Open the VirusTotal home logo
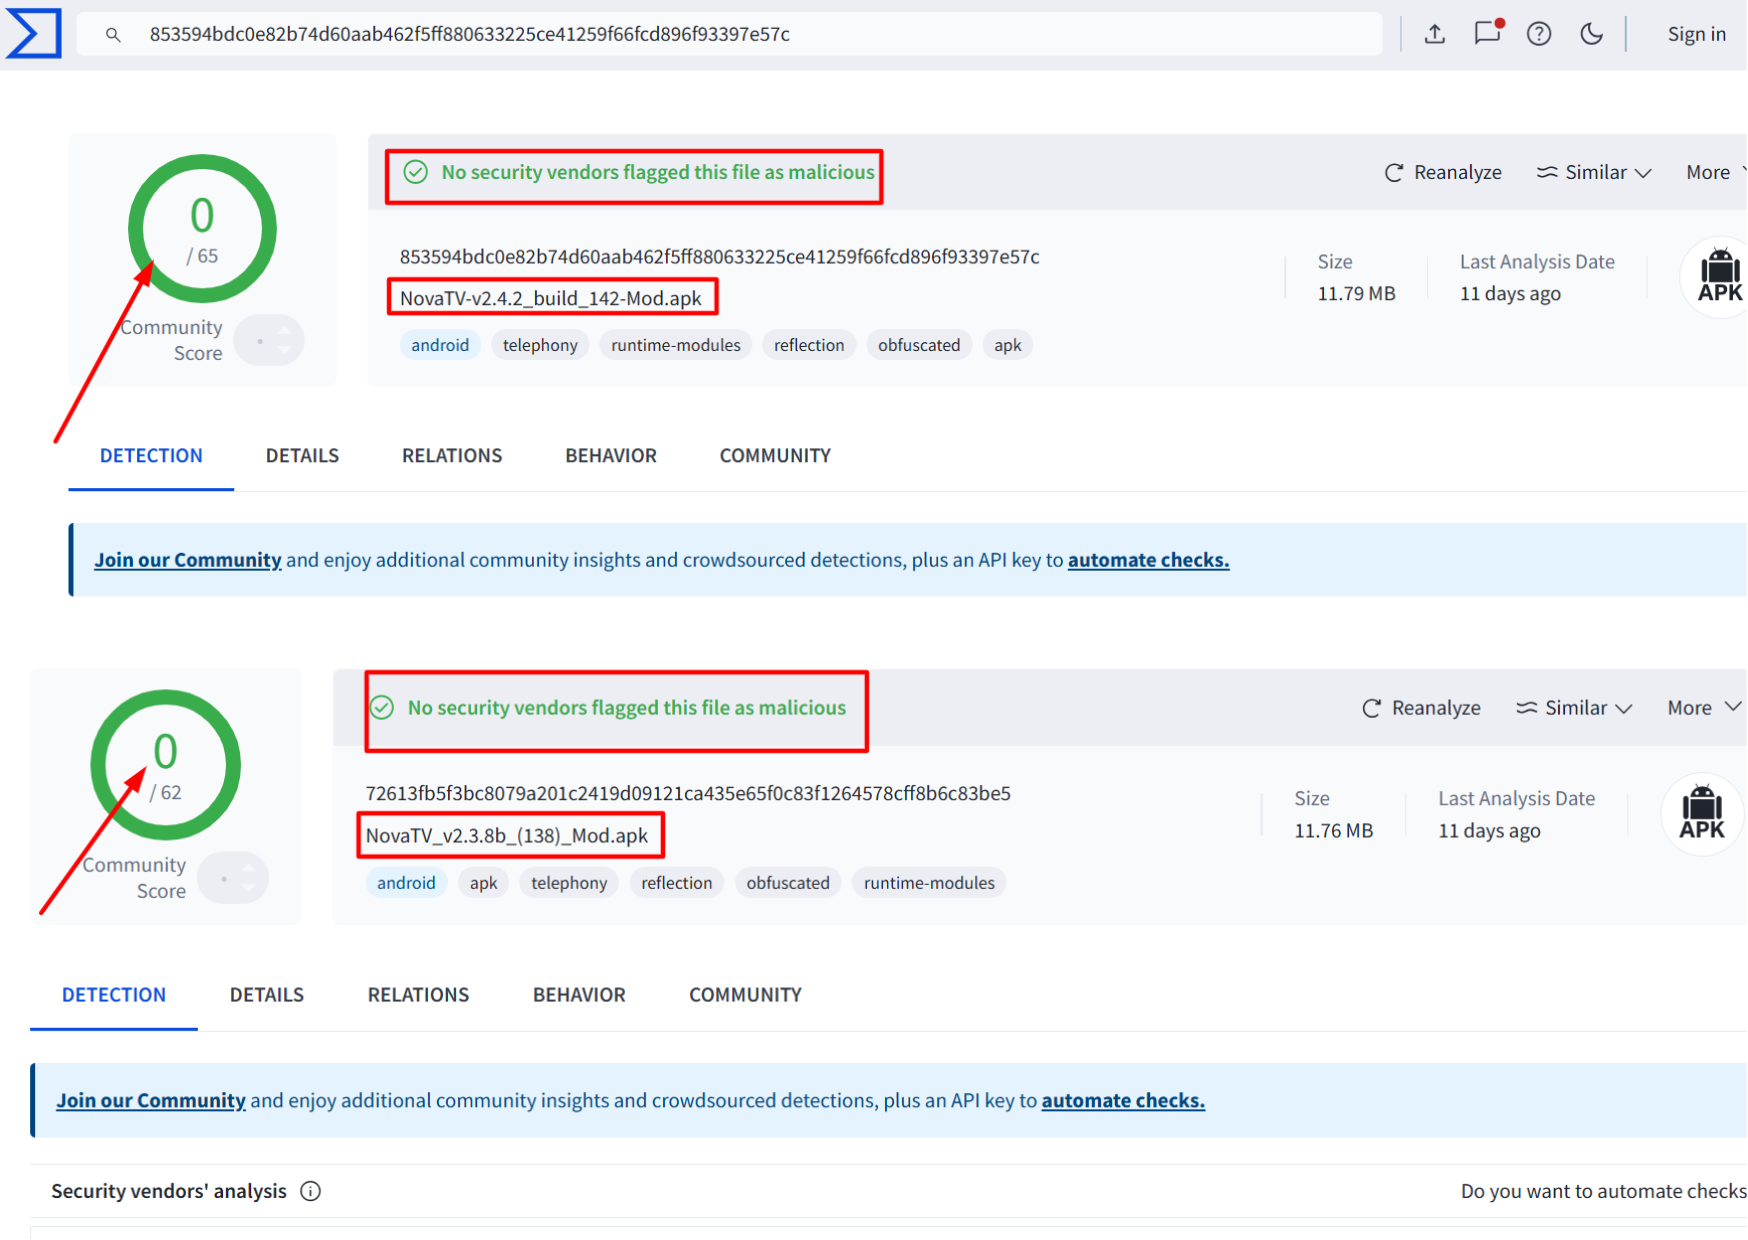The width and height of the screenshot is (1748, 1240). click(33, 34)
